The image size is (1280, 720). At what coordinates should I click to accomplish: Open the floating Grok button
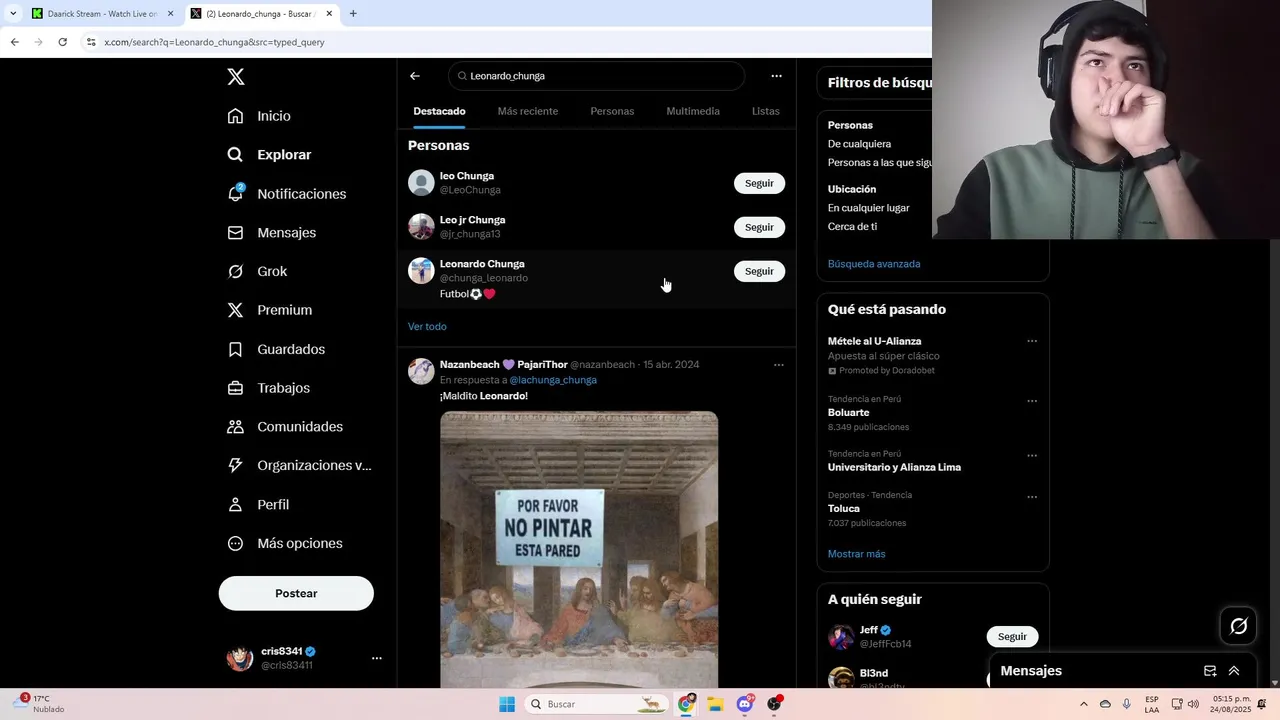[1239, 626]
